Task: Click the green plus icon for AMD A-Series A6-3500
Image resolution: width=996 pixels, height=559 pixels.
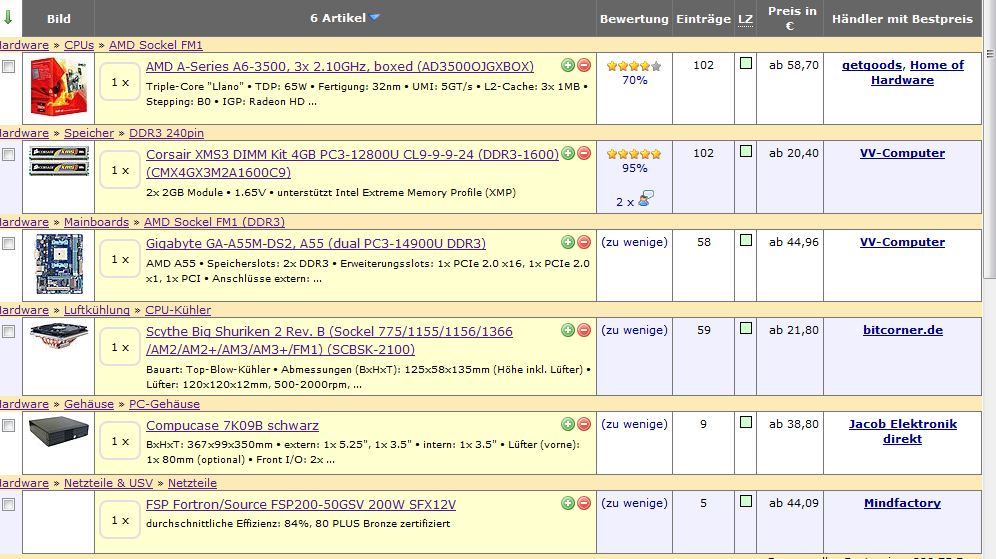Action: tap(568, 65)
